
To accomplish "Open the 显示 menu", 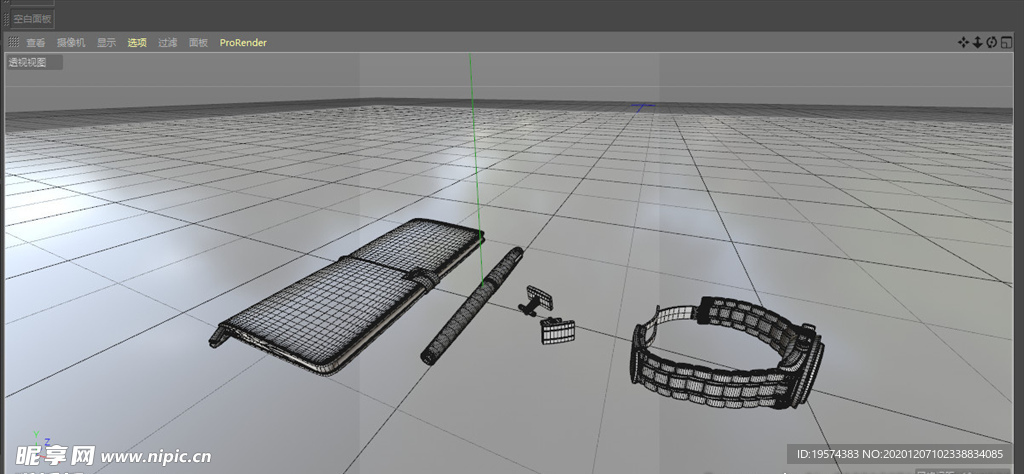I will coord(106,42).
